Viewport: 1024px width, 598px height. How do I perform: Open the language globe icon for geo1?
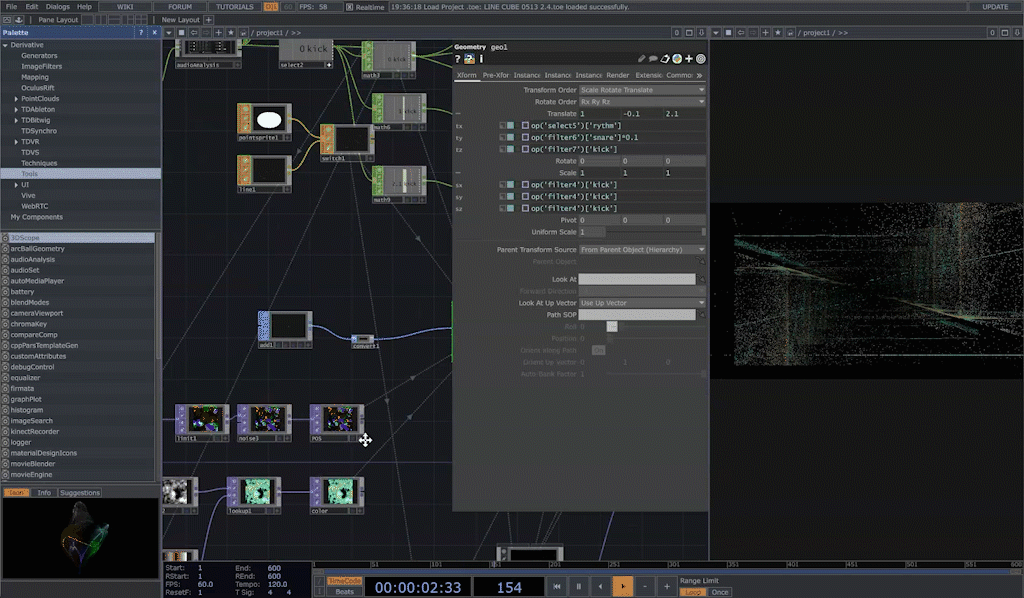pos(677,59)
